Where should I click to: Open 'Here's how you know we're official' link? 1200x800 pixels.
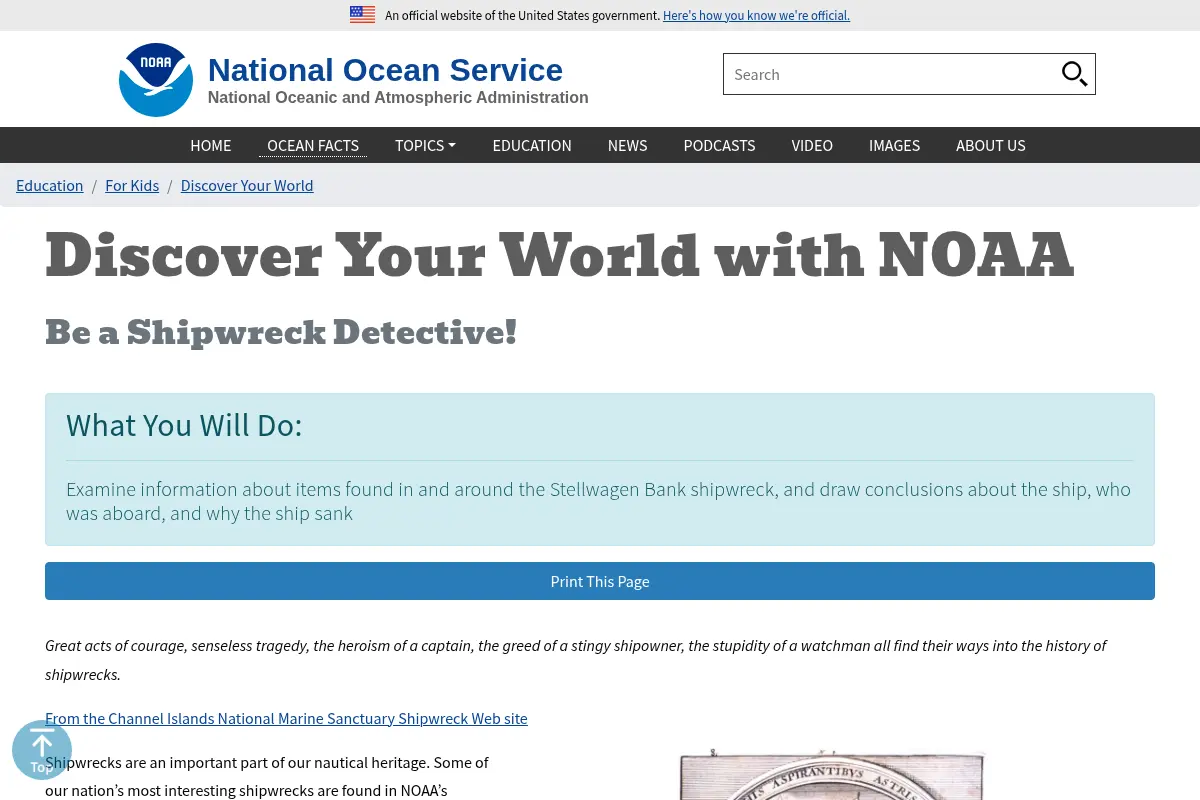pos(756,15)
